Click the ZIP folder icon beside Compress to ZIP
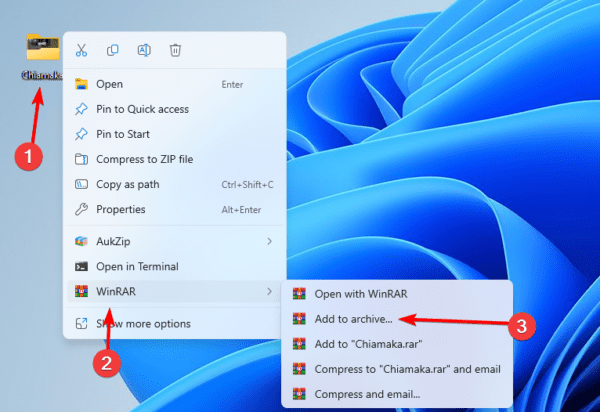This screenshot has width=600, height=412. coord(81,159)
